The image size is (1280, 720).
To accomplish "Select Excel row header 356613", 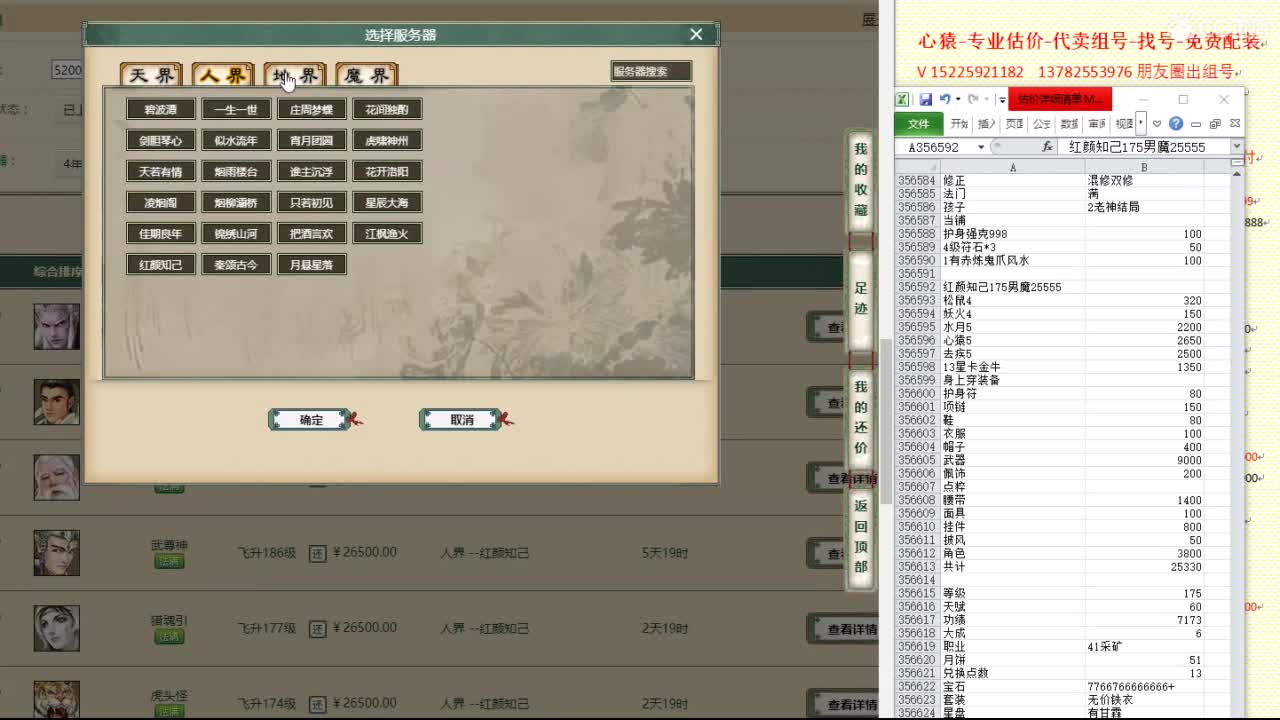I will 917,567.
